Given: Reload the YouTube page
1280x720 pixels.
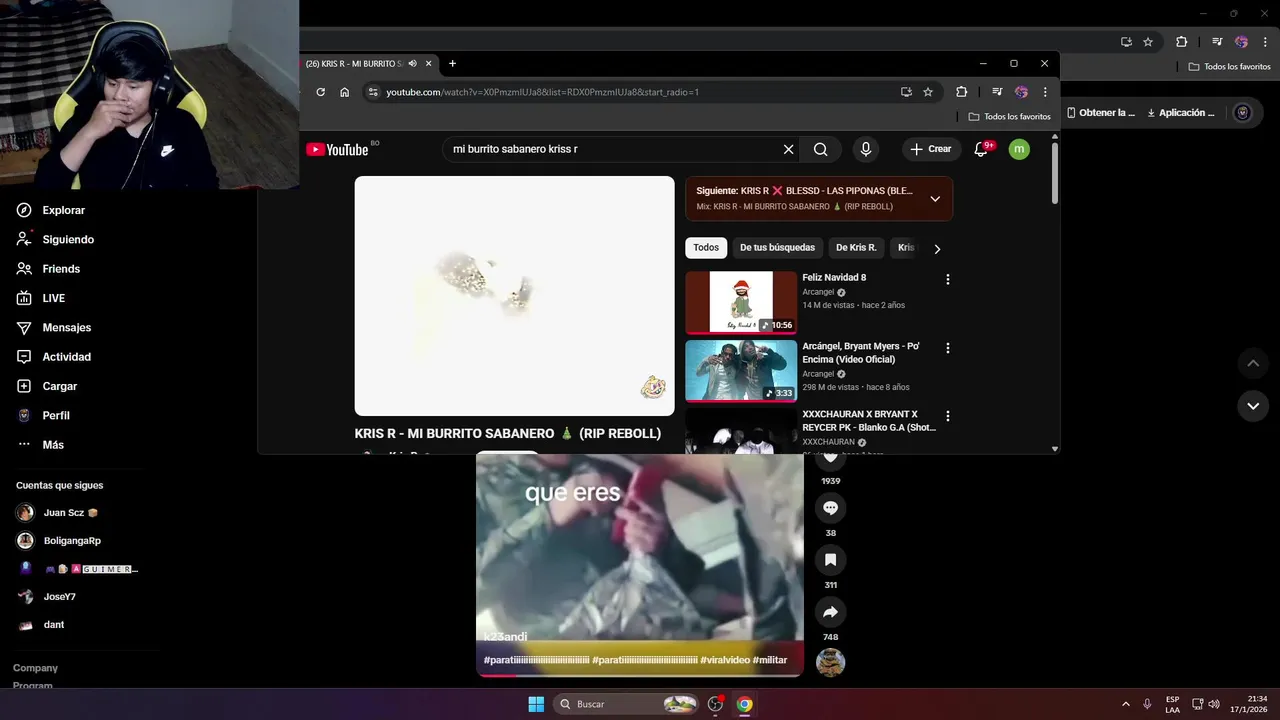Looking at the screenshot, I should pyautogui.click(x=320, y=92).
